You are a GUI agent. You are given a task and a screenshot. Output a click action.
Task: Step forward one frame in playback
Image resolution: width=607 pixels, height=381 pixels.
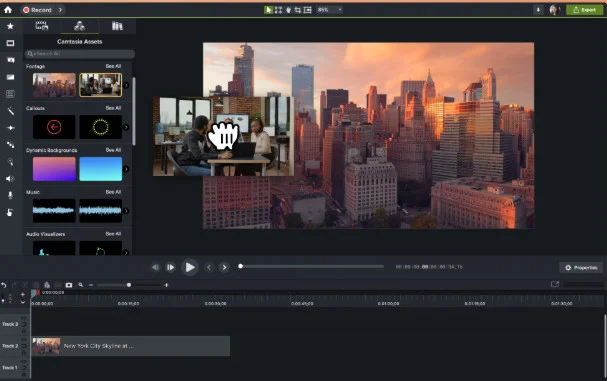click(x=170, y=267)
